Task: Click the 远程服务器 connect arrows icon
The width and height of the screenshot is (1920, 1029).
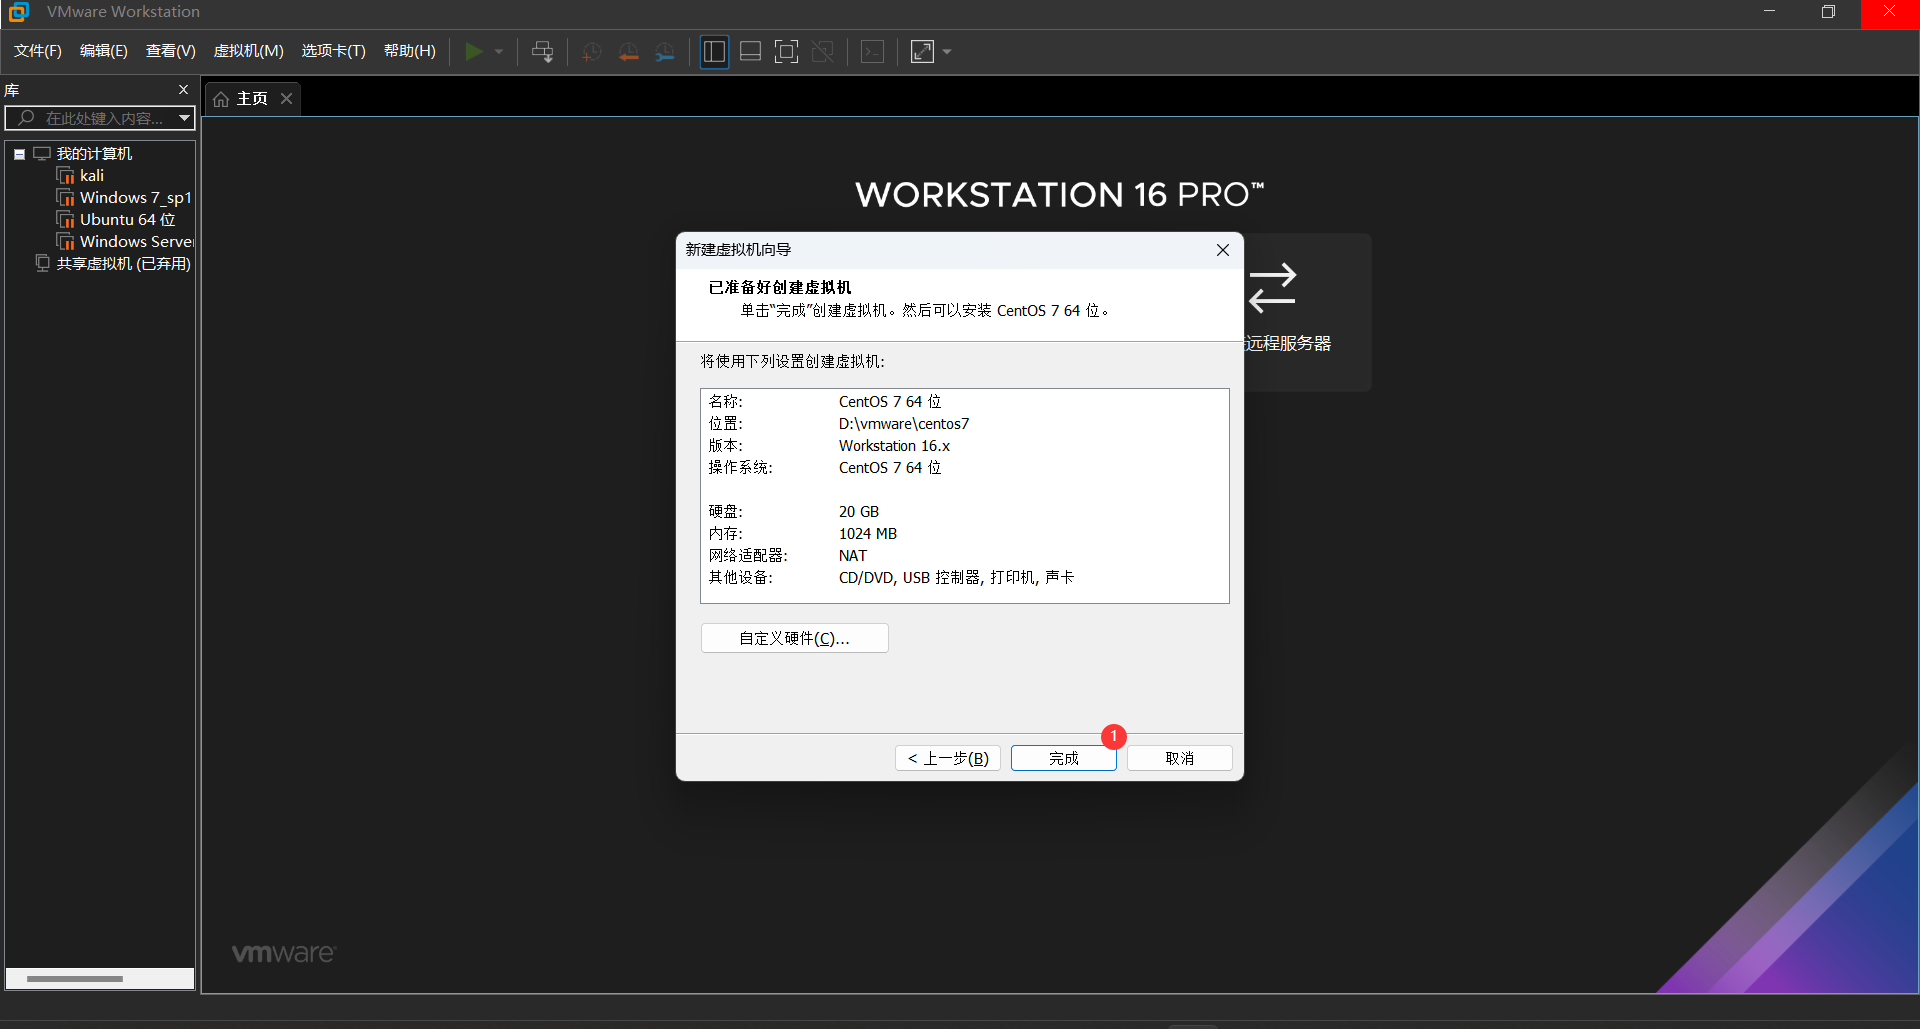Action: coord(1272,288)
